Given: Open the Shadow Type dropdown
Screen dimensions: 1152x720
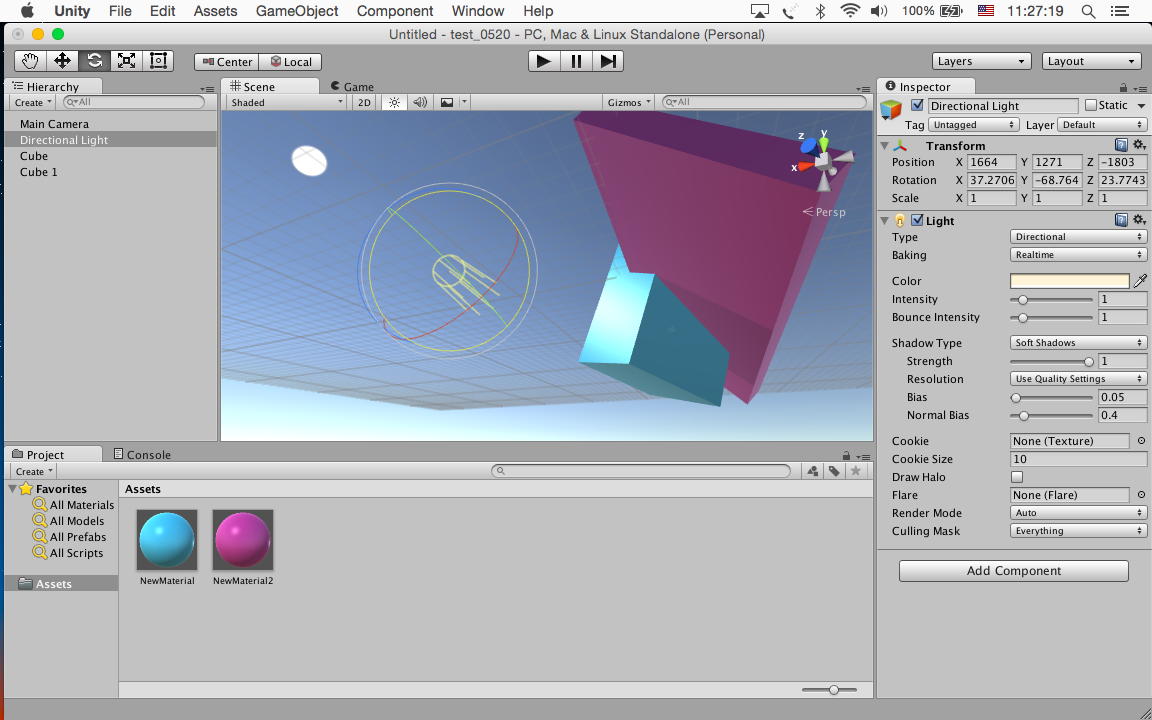Looking at the screenshot, I should [1078, 343].
